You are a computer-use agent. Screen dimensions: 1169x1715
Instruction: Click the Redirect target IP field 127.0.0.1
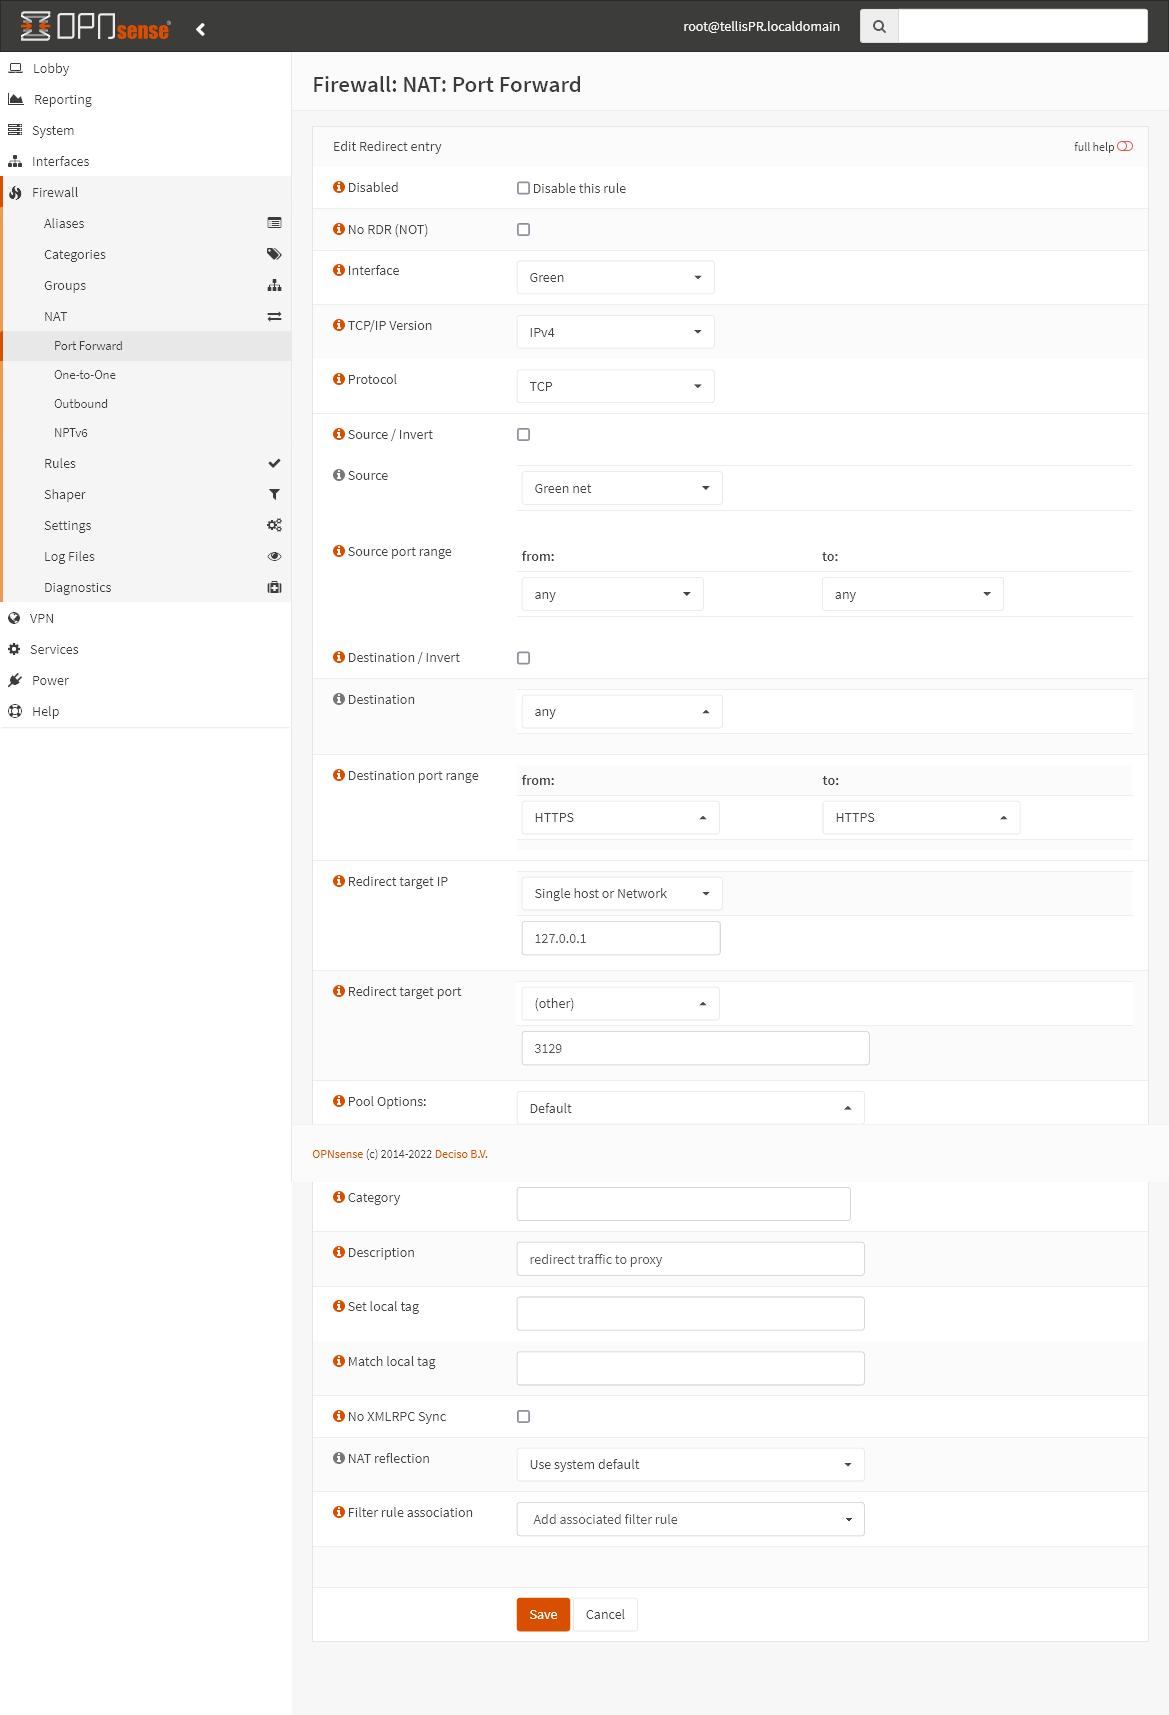point(621,938)
